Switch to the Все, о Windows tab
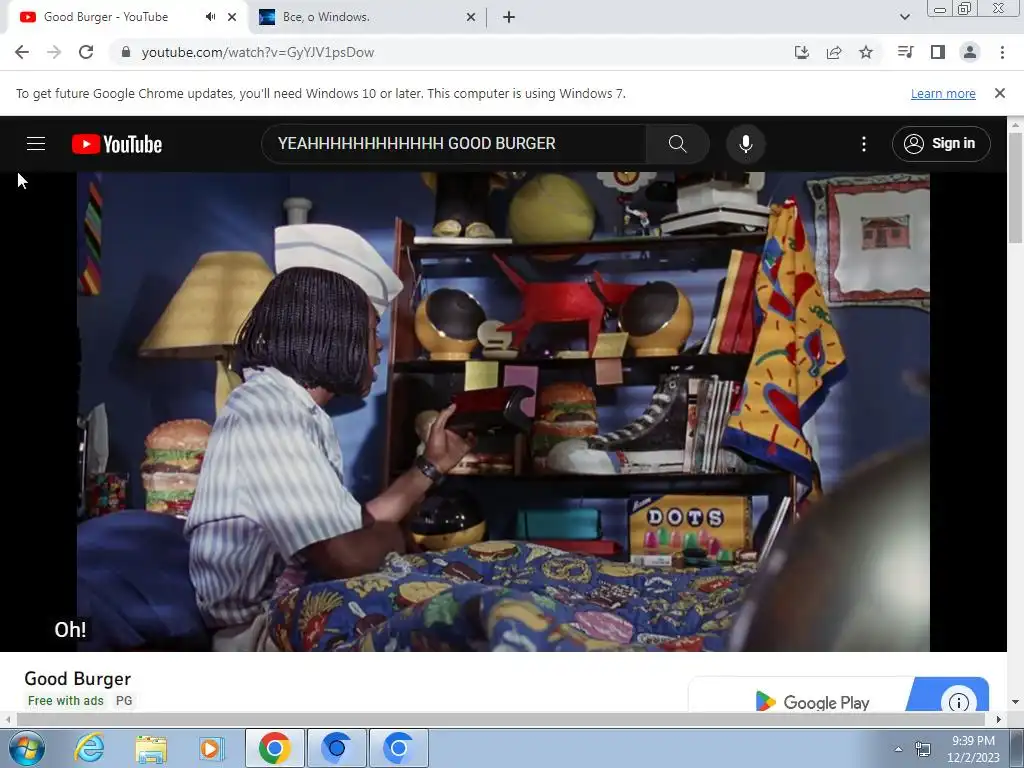Screen dimensions: 1024x768 coord(368,17)
